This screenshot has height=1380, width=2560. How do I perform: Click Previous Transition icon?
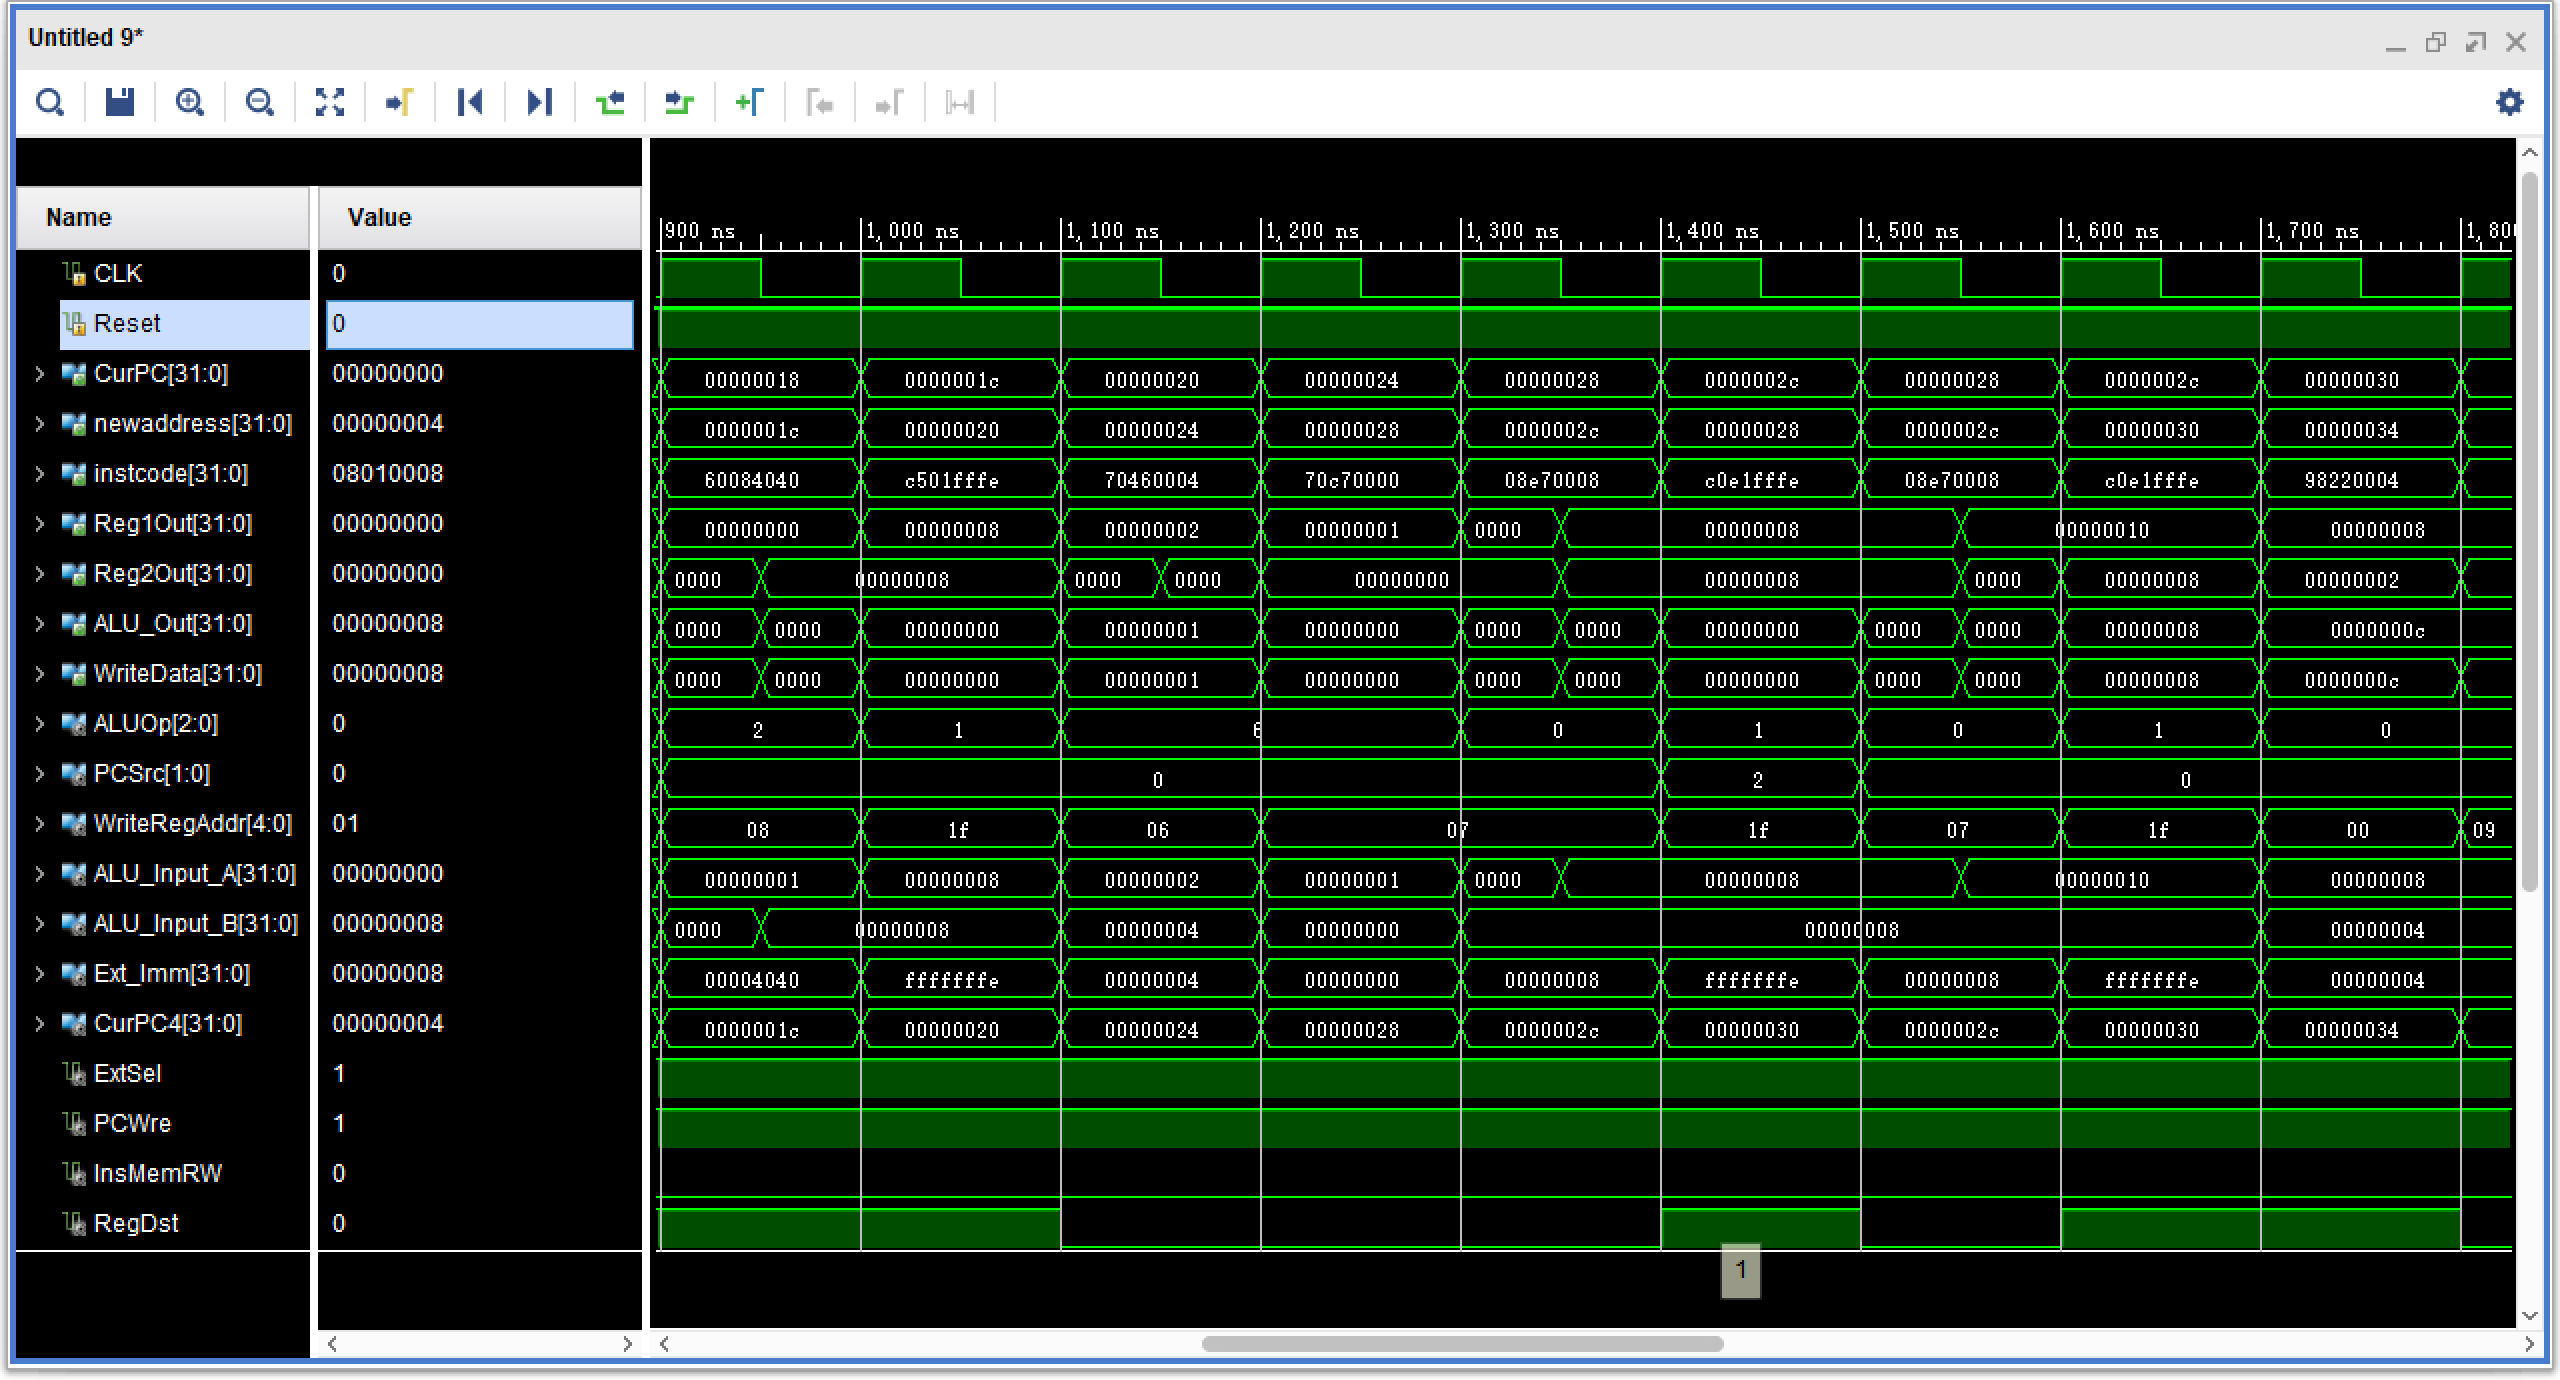pyautogui.click(x=610, y=102)
